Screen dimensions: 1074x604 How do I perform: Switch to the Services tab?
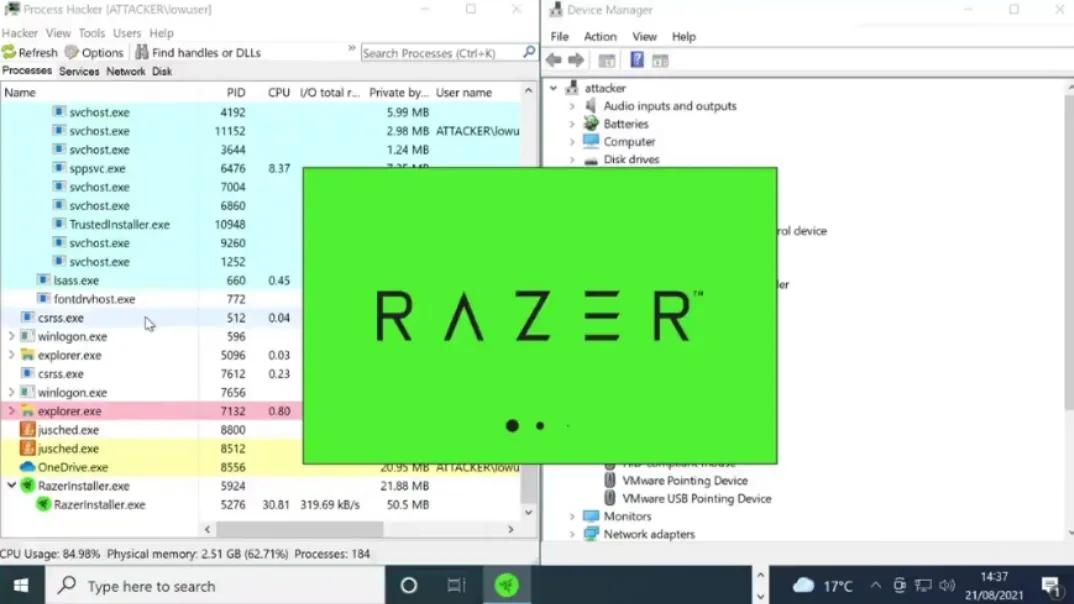pos(78,71)
